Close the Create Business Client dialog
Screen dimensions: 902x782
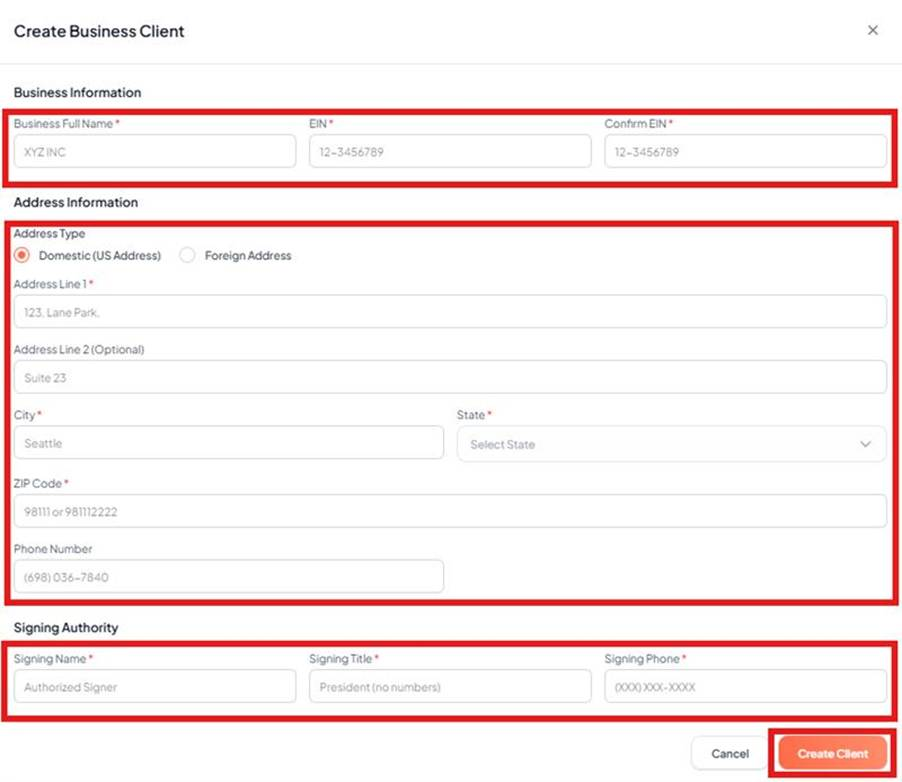pos(872,31)
